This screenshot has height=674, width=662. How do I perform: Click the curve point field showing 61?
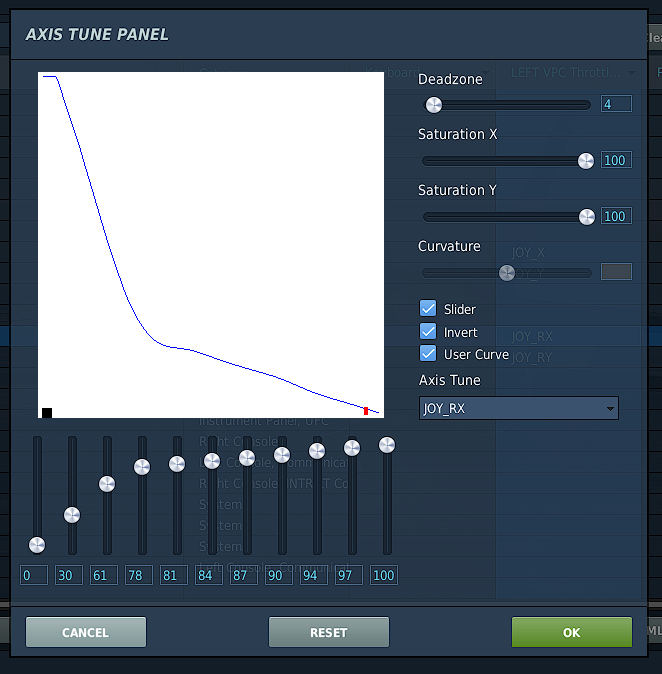click(104, 575)
